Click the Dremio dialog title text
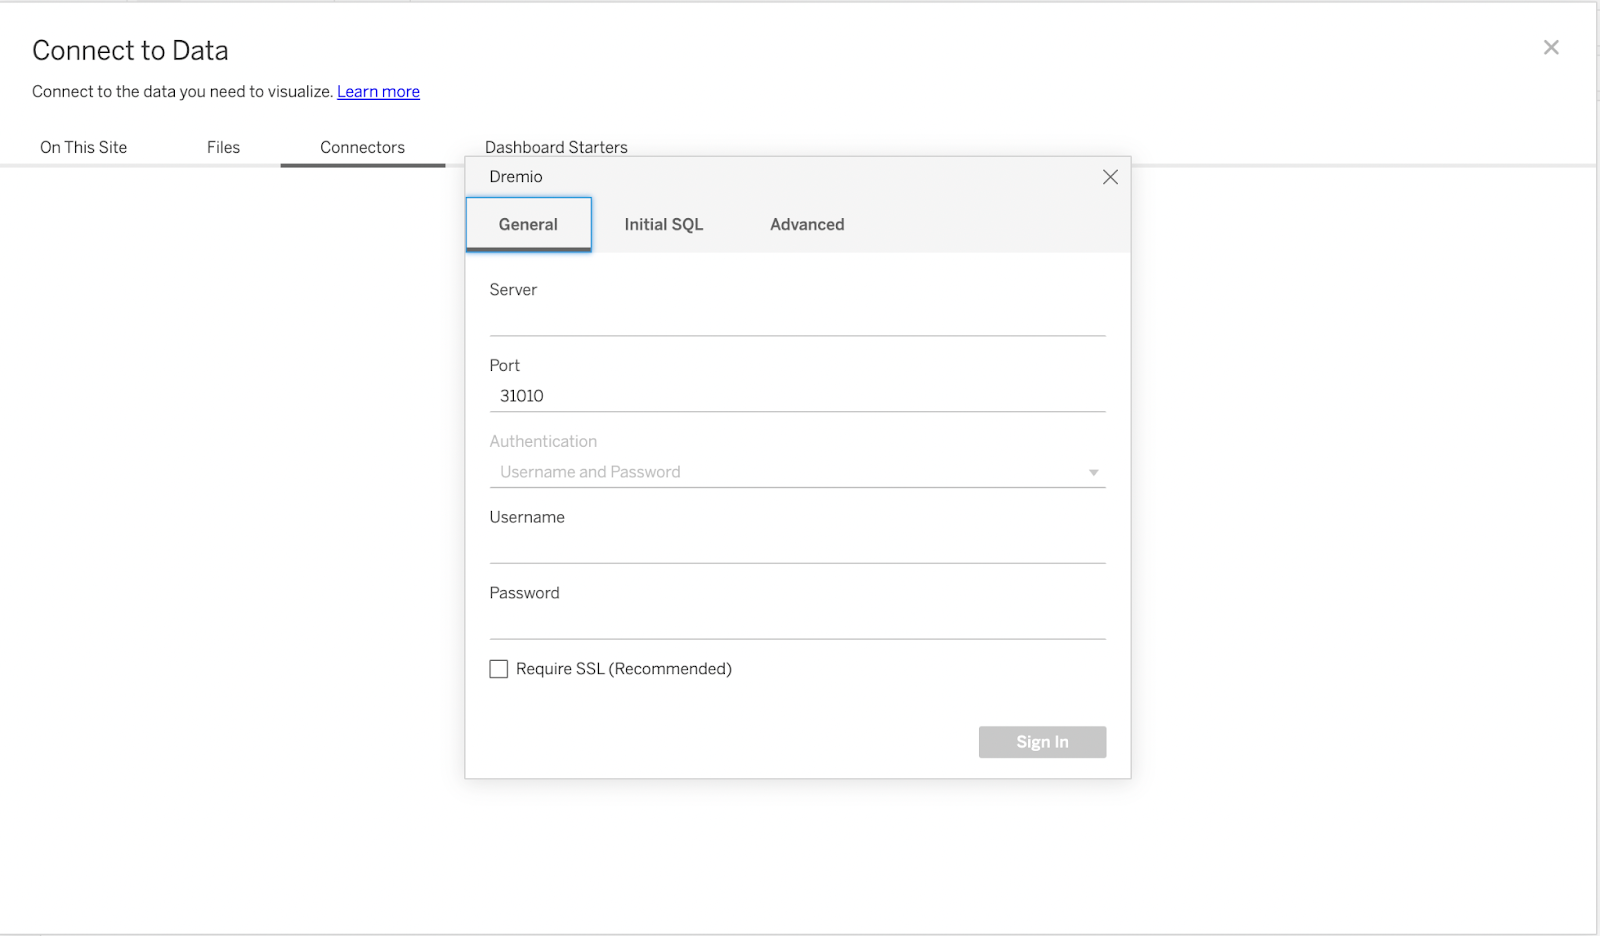This screenshot has width=1600, height=936. coord(516,177)
